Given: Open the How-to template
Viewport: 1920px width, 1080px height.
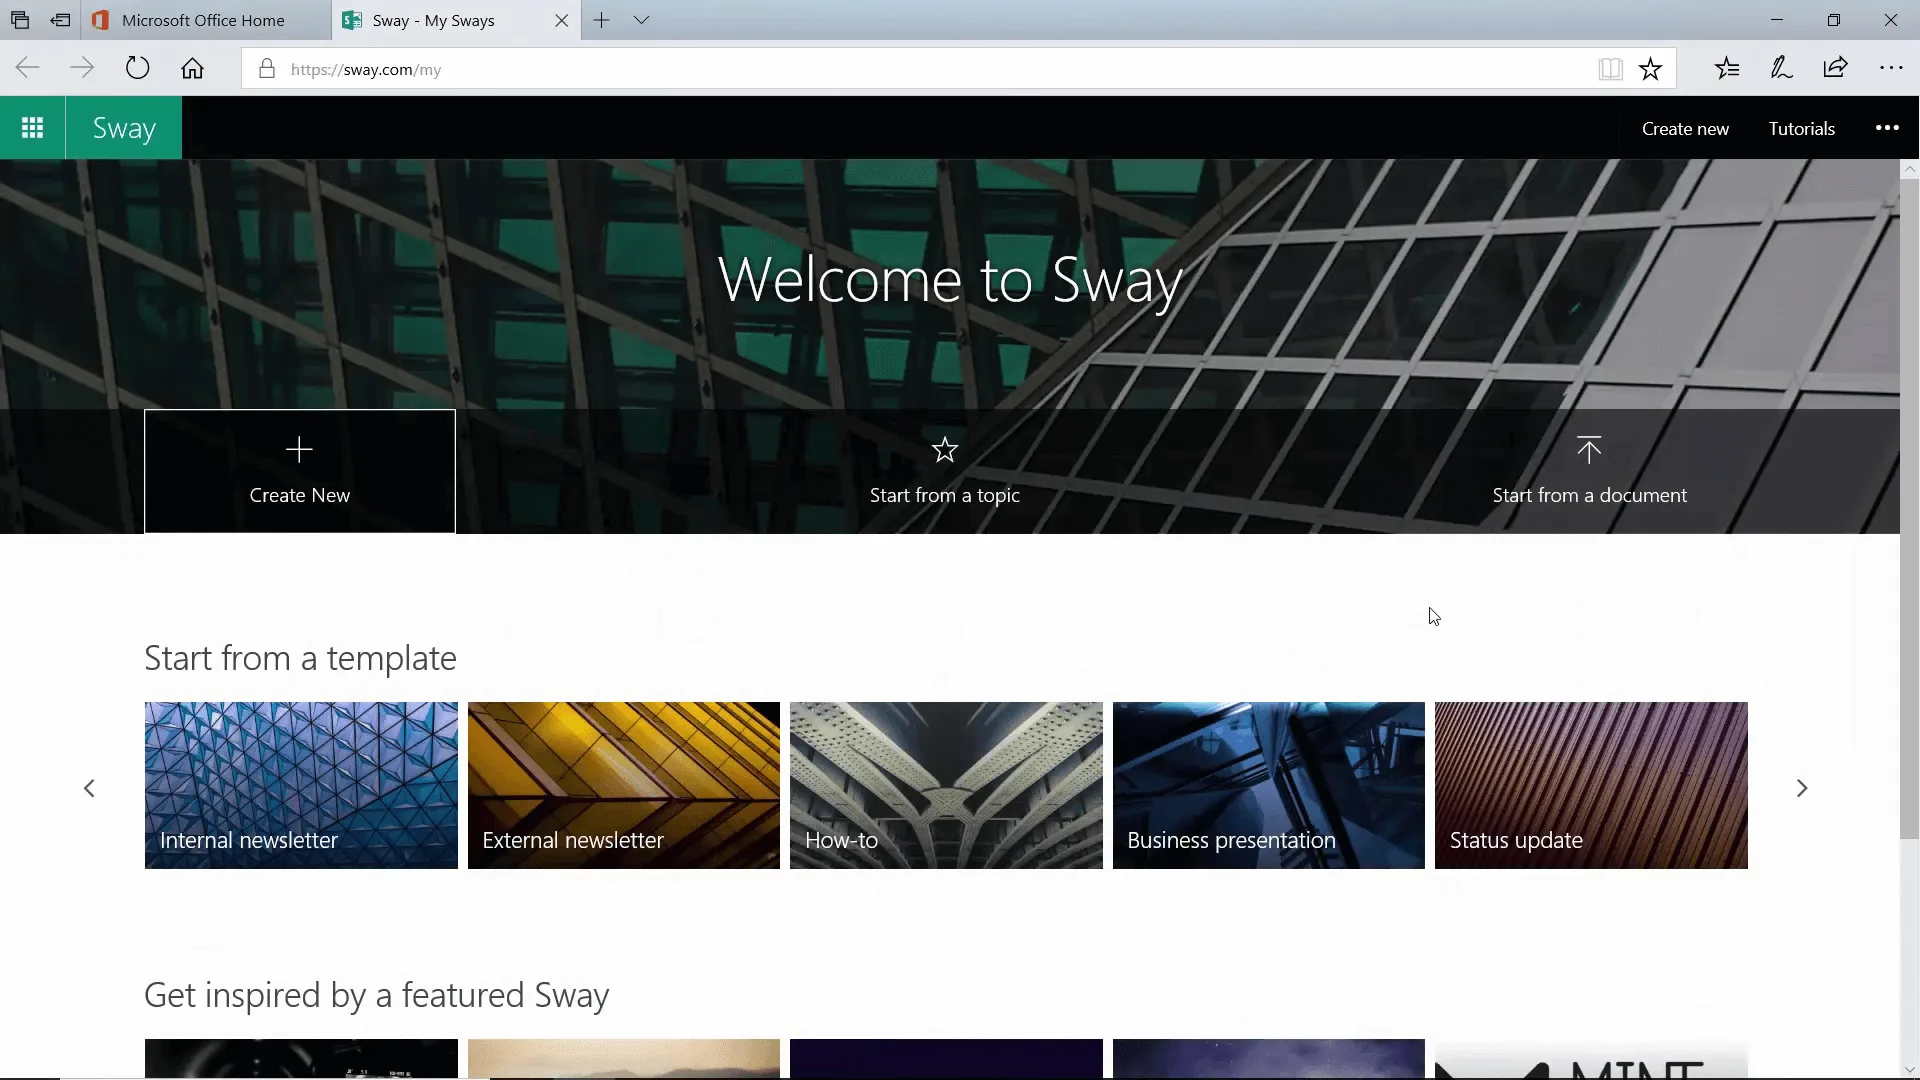Looking at the screenshot, I should [946, 785].
